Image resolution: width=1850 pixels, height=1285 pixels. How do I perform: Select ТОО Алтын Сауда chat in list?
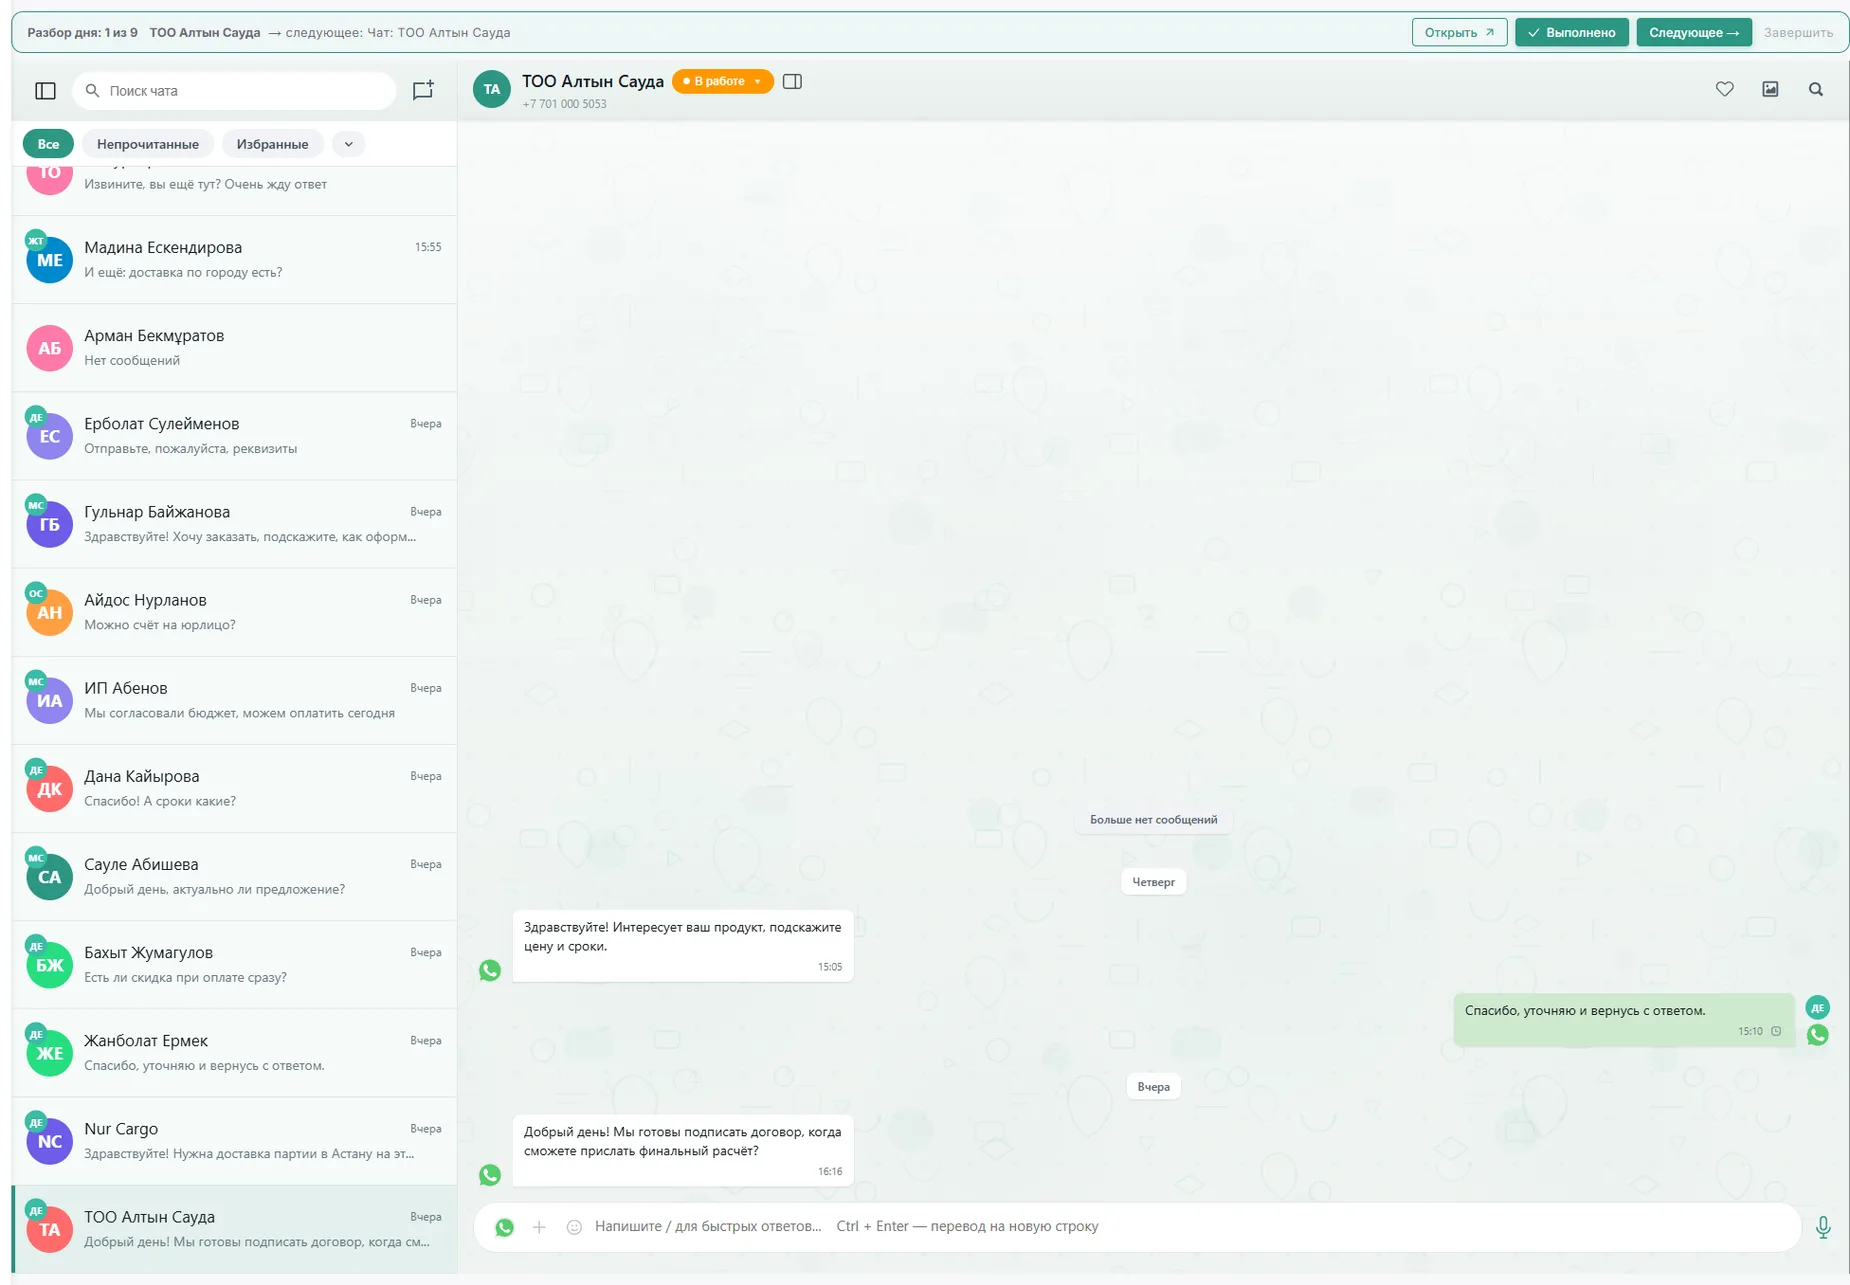(234, 1229)
